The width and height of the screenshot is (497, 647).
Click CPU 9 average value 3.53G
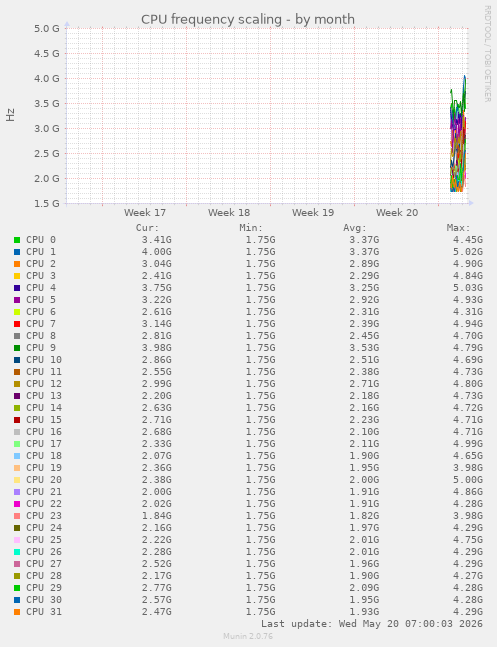click(x=364, y=347)
